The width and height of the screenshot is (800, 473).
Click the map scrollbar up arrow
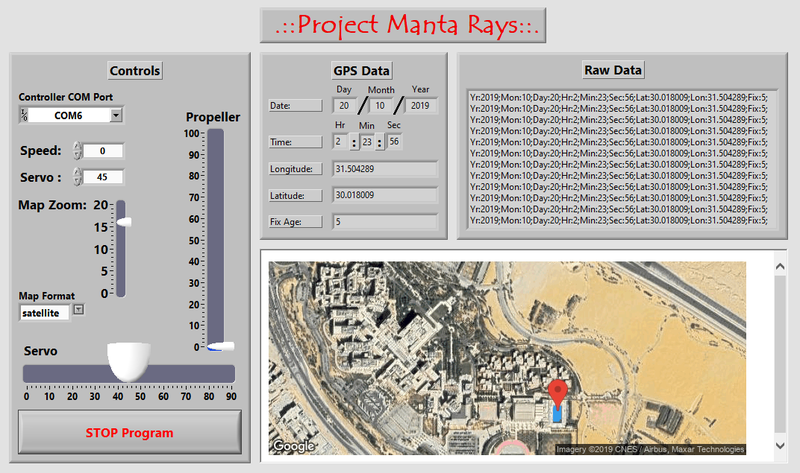(x=780, y=266)
